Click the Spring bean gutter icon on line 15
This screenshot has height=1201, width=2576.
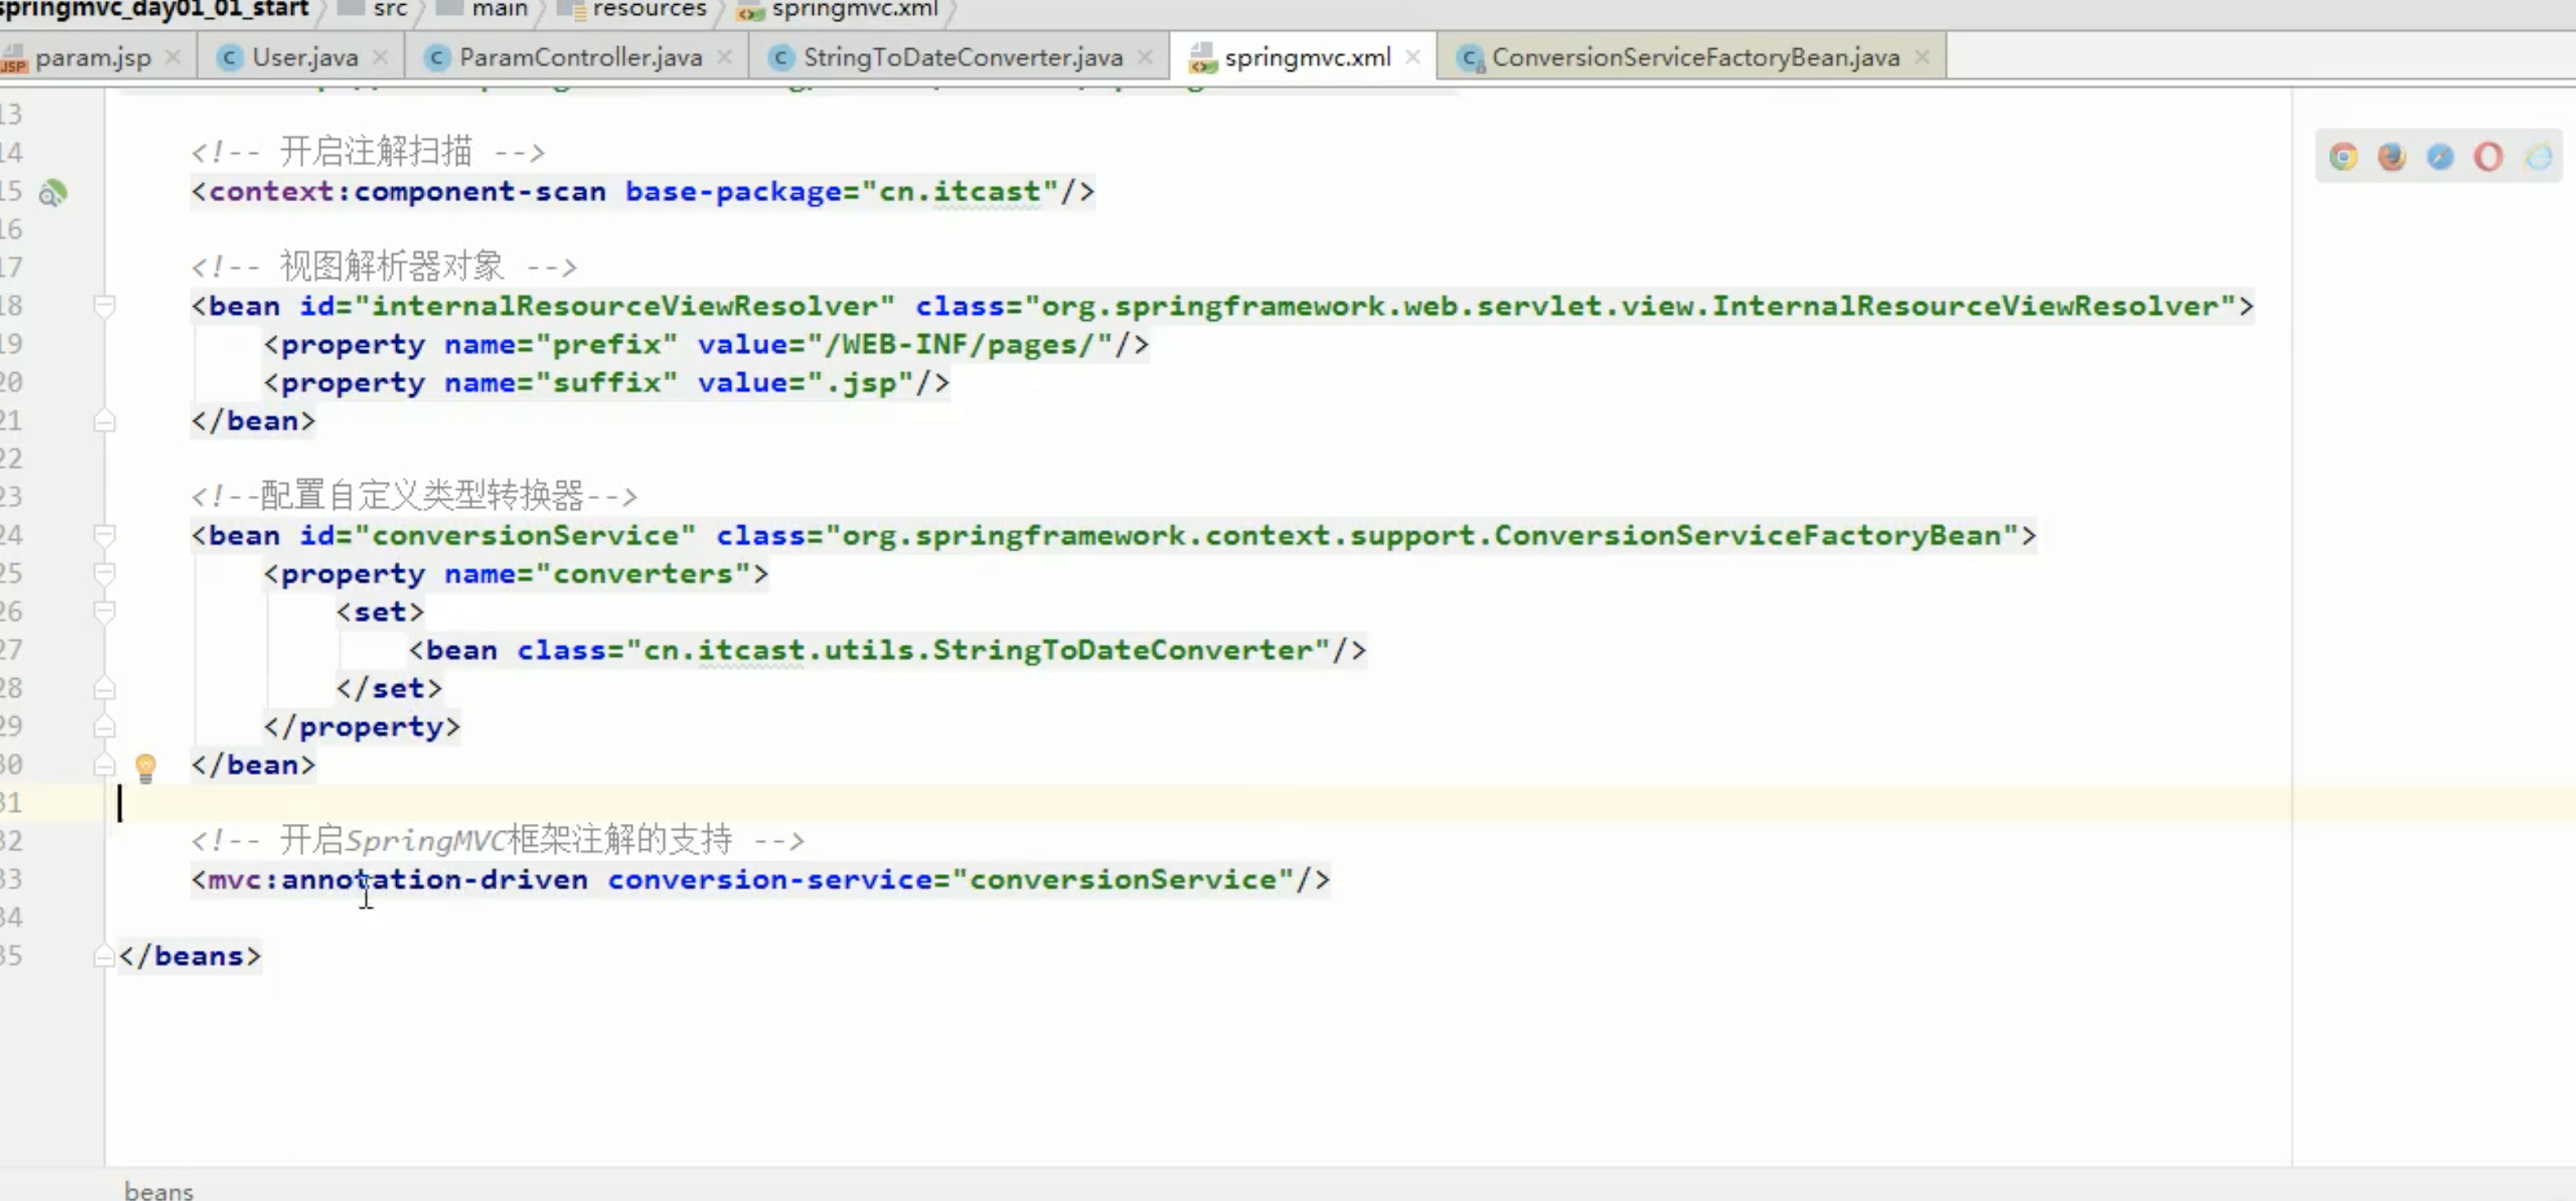coord(52,192)
